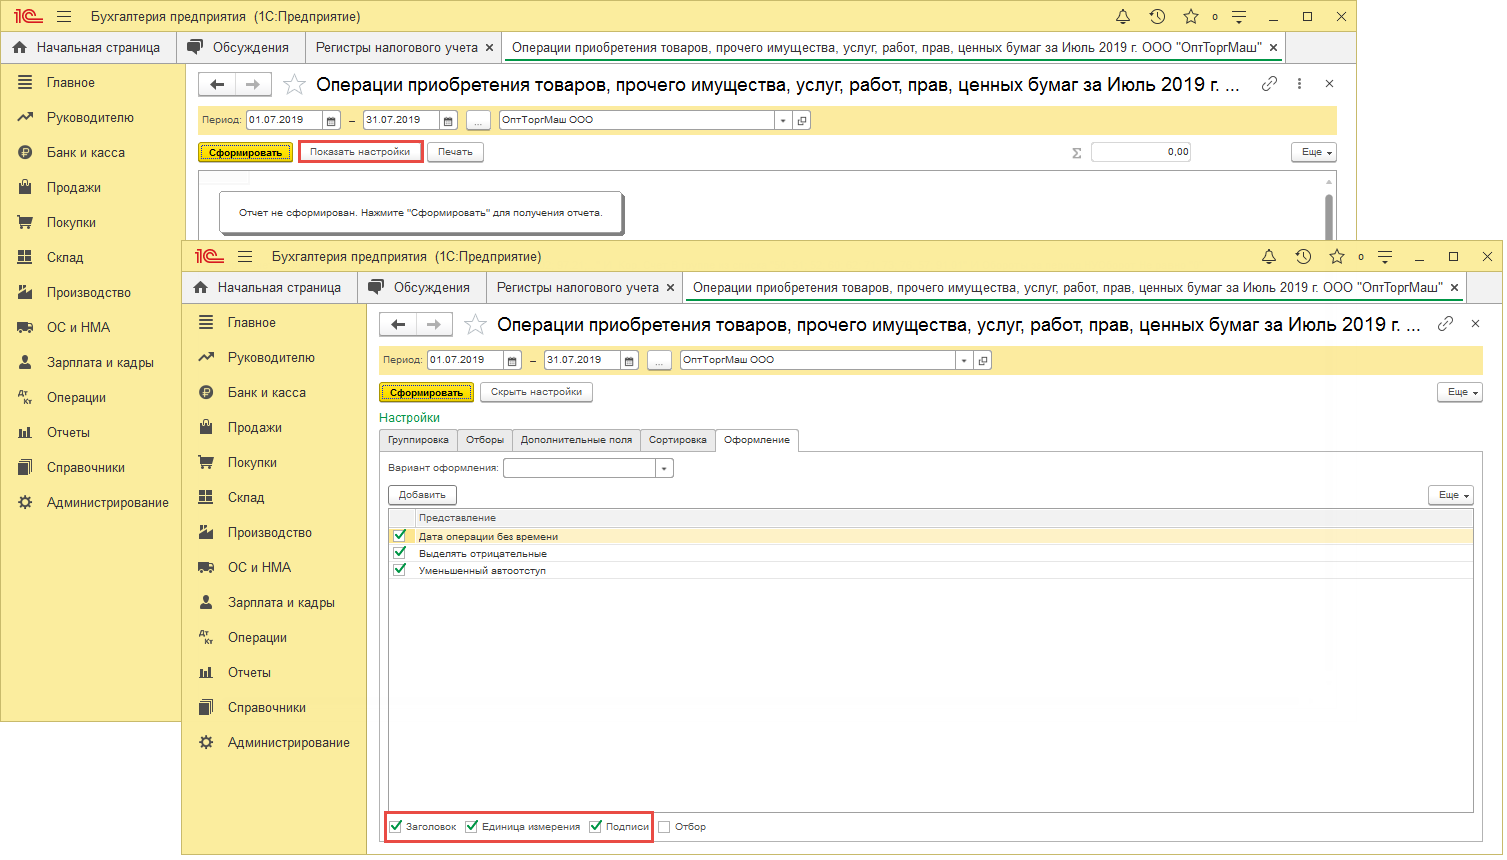Copy link icon in front window
The height and width of the screenshot is (860, 1507).
[1445, 324]
